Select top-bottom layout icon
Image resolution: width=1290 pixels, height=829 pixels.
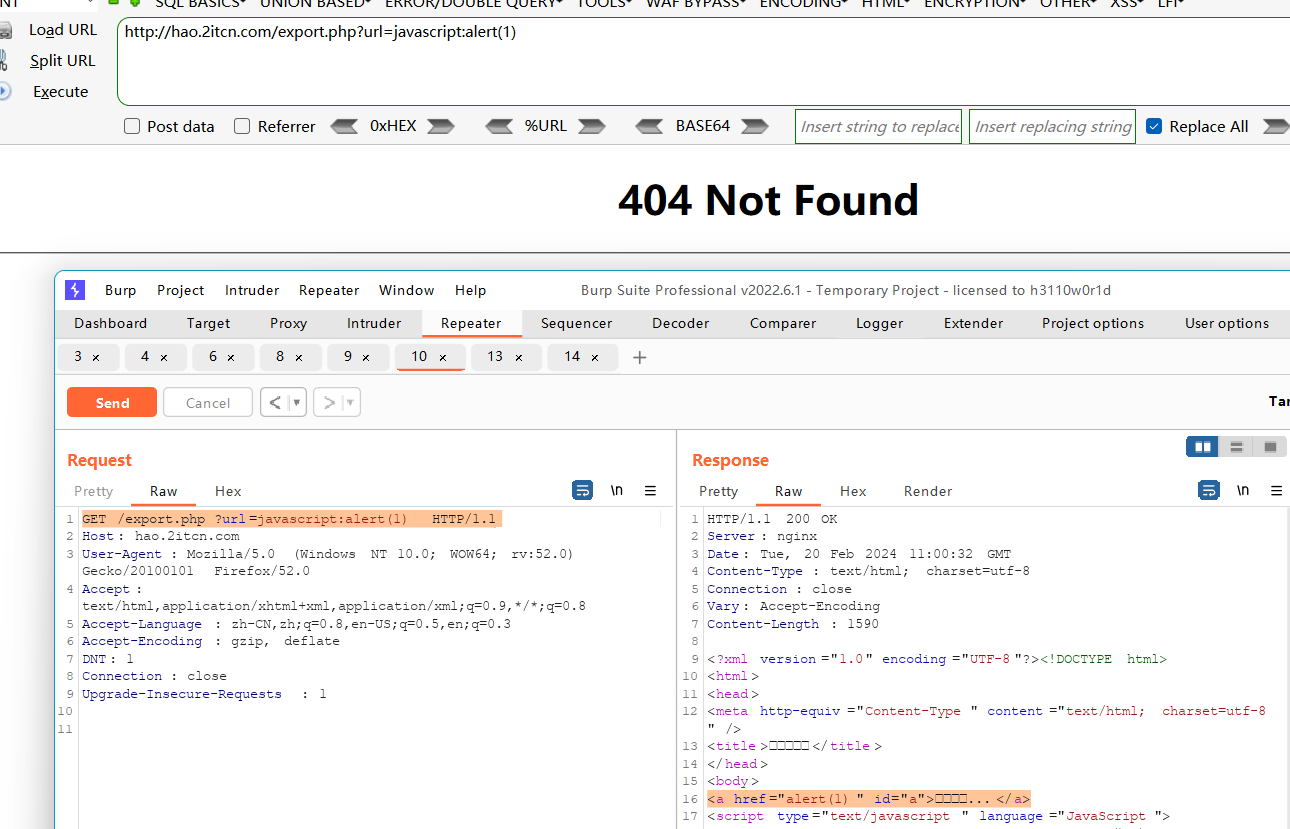[x=1236, y=447]
